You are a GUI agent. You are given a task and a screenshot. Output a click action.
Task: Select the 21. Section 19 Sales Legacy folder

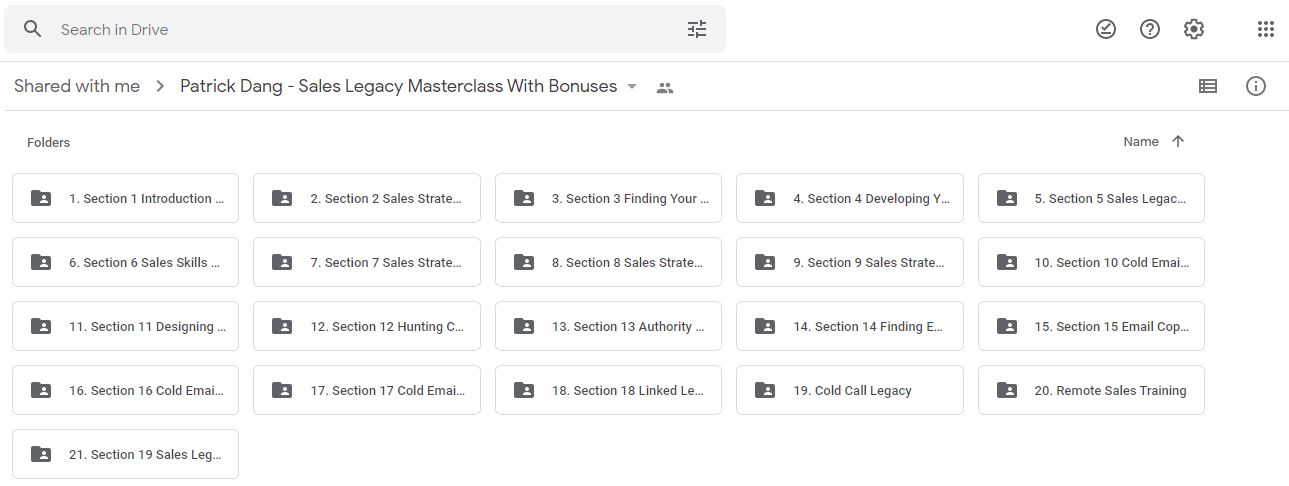coord(125,454)
